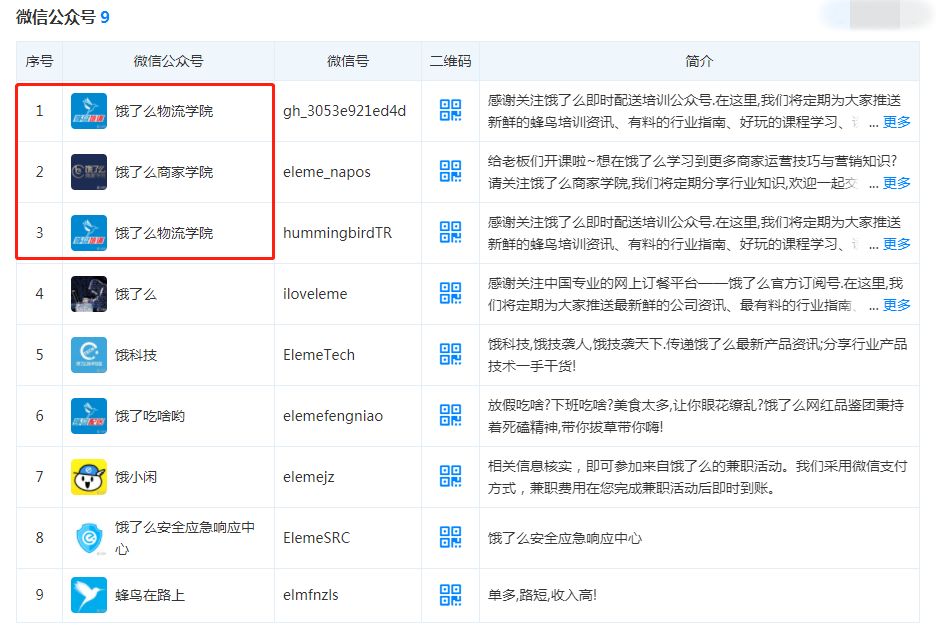Expand 更多 in the iloveleme row description
936x638 pixels.
click(896, 305)
